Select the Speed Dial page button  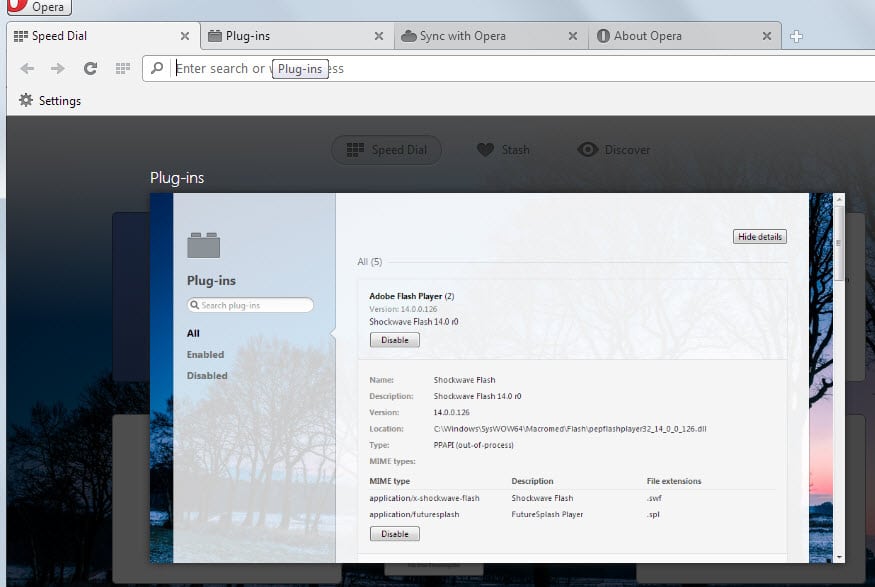click(x=386, y=150)
